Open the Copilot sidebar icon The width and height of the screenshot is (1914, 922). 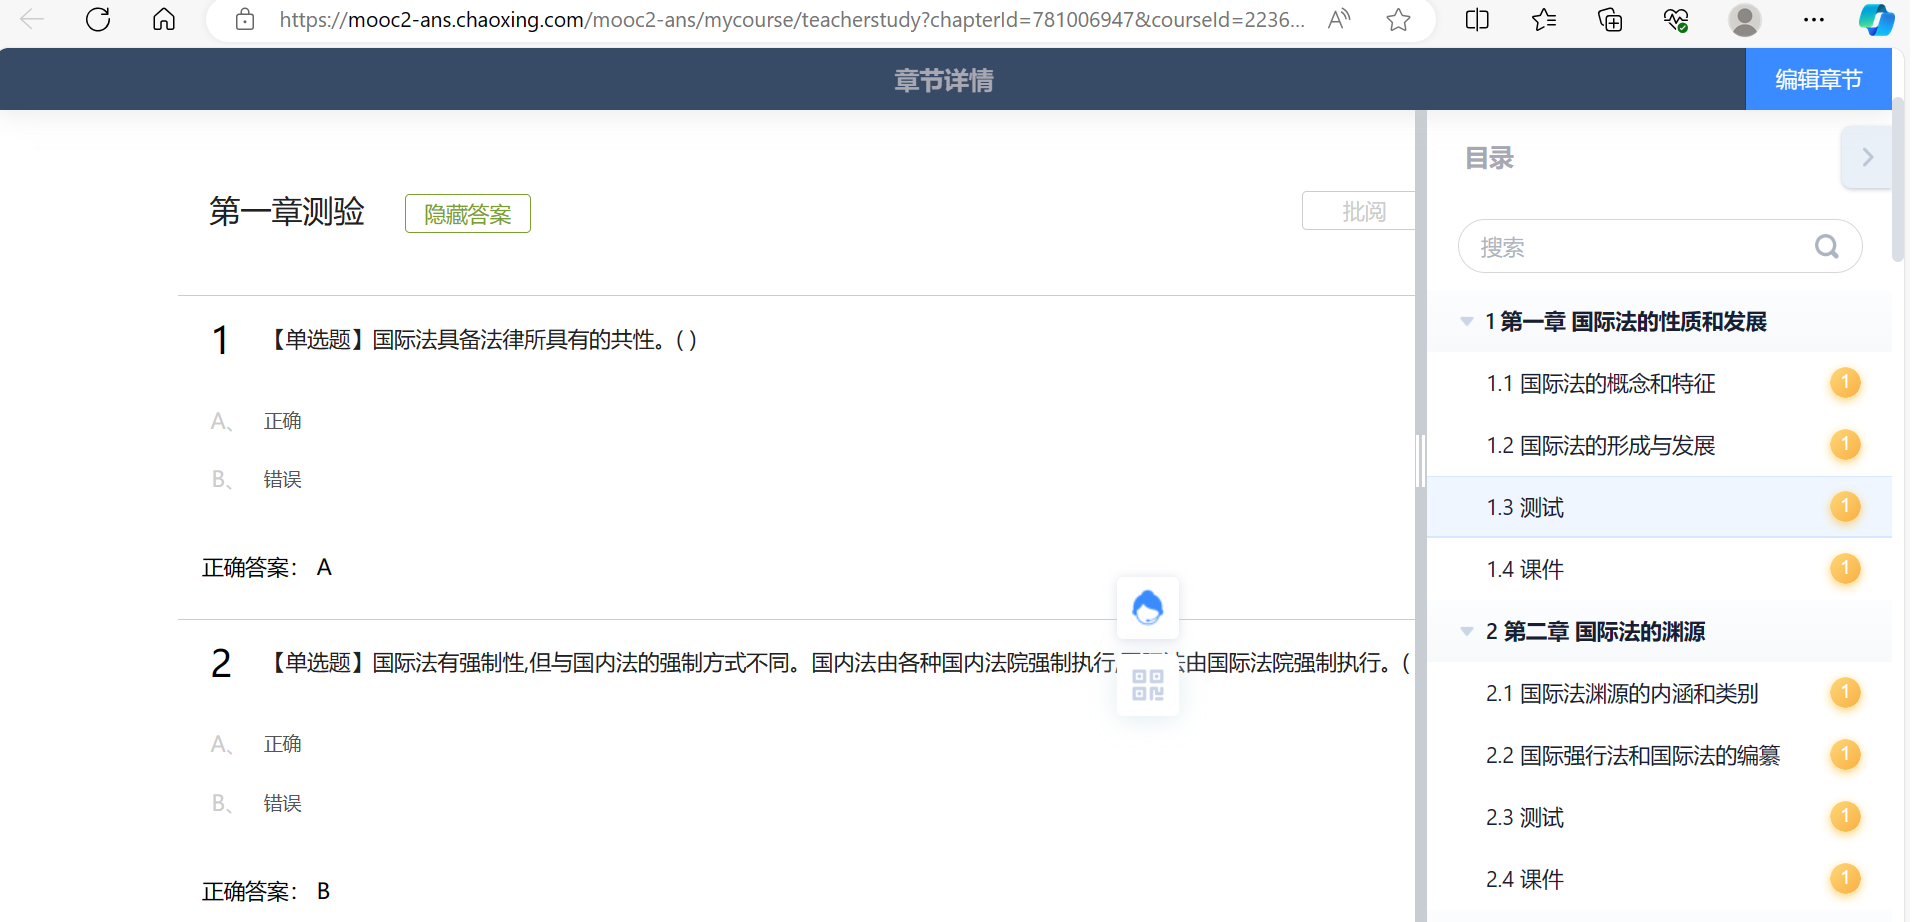[1875, 20]
